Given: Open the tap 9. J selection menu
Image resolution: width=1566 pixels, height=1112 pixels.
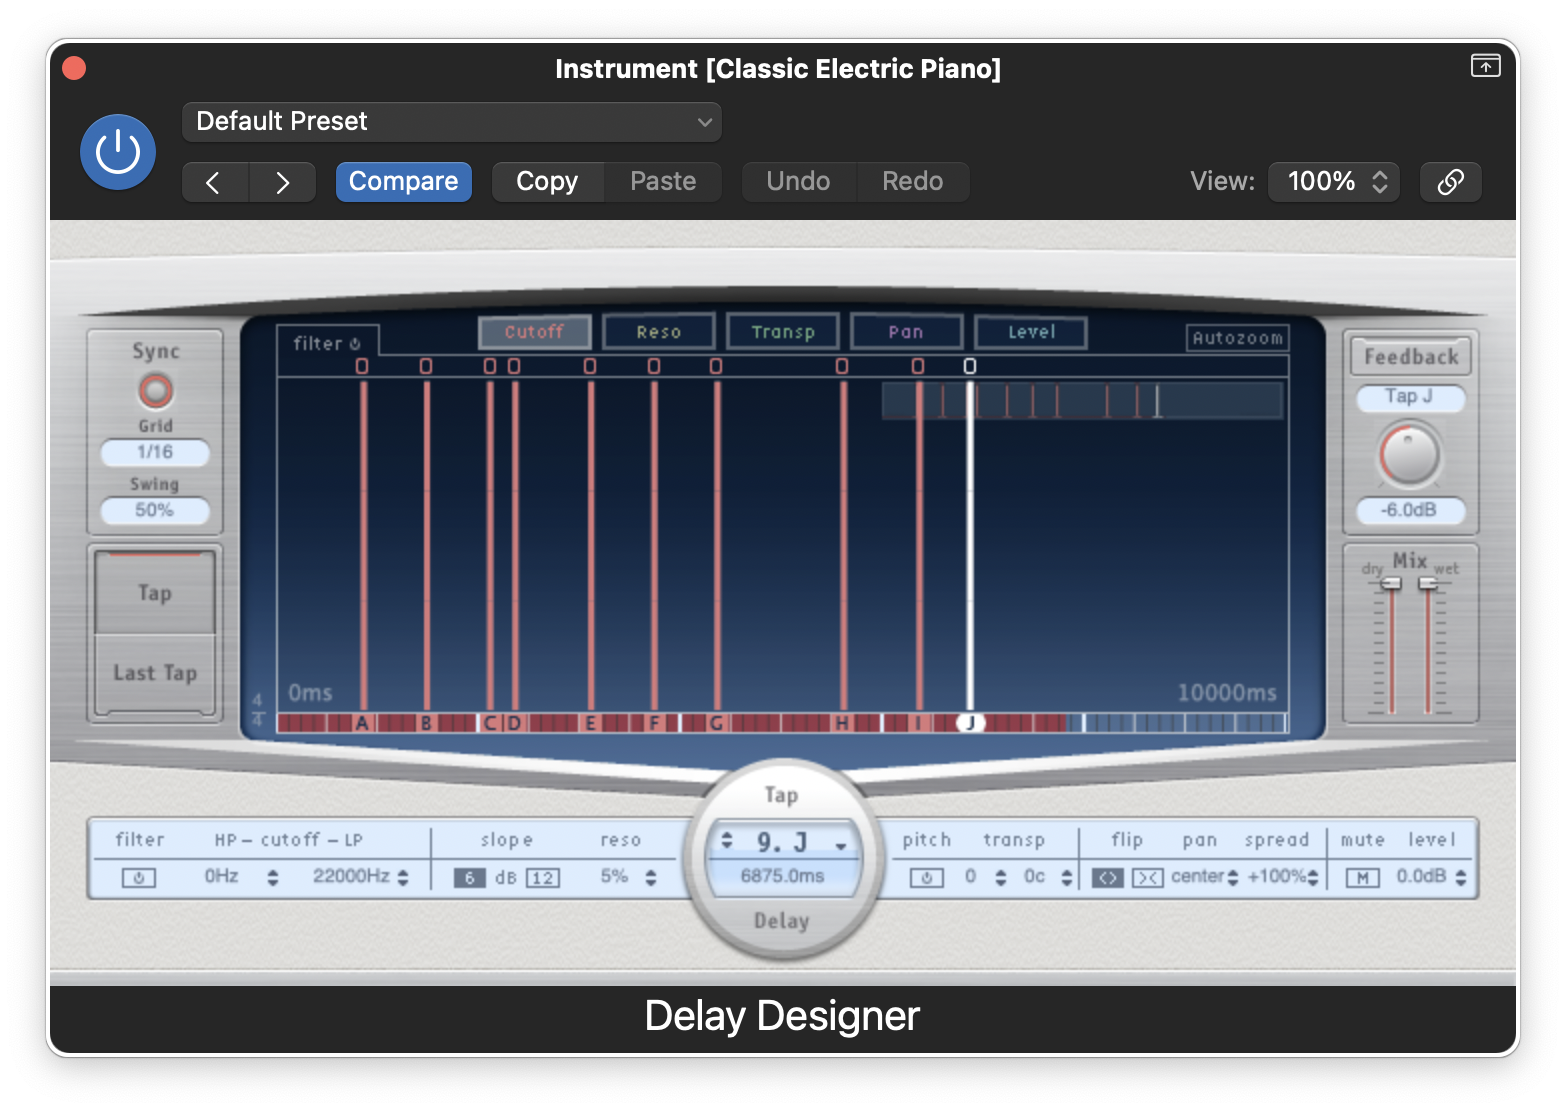Looking at the screenshot, I should (842, 845).
